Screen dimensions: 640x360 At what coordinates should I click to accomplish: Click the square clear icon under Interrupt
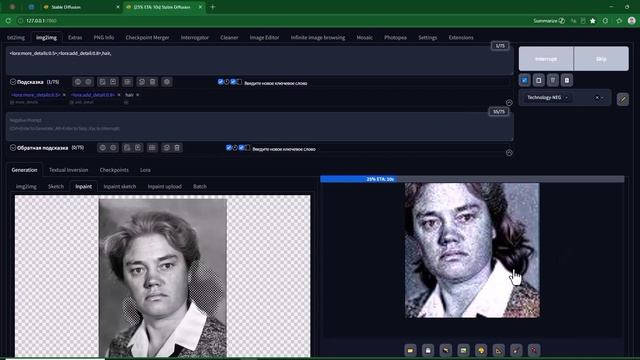tap(539, 80)
